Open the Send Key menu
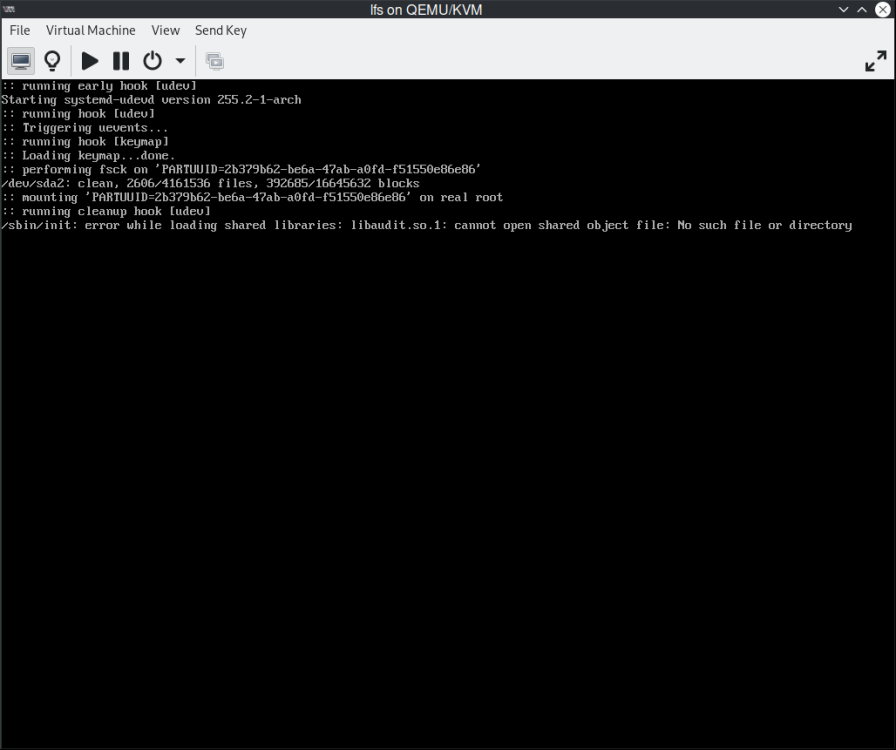This screenshot has height=750, width=896. click(x=220, y=30)
